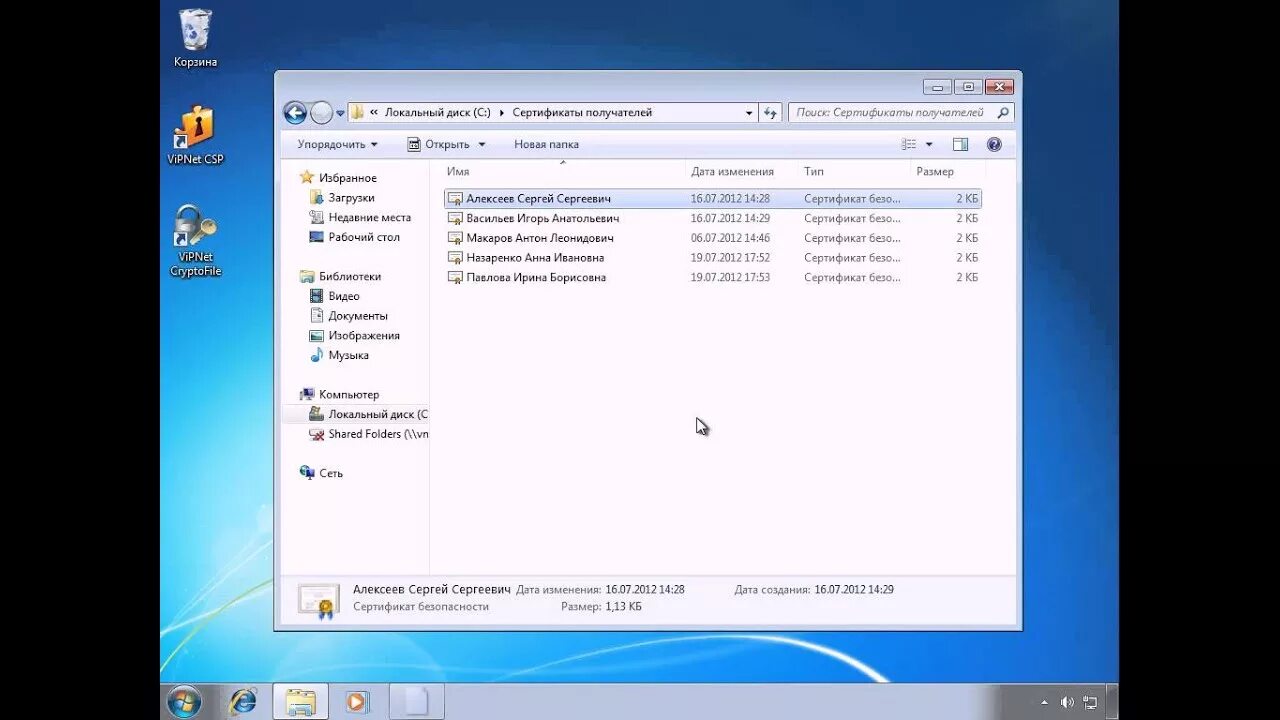Click certificate icon of Павлова Ирина Борисовна

point(455,277)
